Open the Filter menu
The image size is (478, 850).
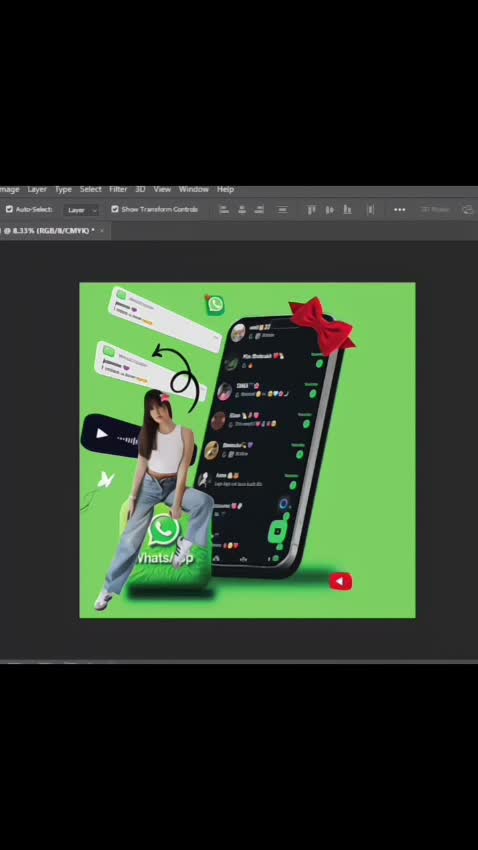pyautogui.click(x=118, y=189)
